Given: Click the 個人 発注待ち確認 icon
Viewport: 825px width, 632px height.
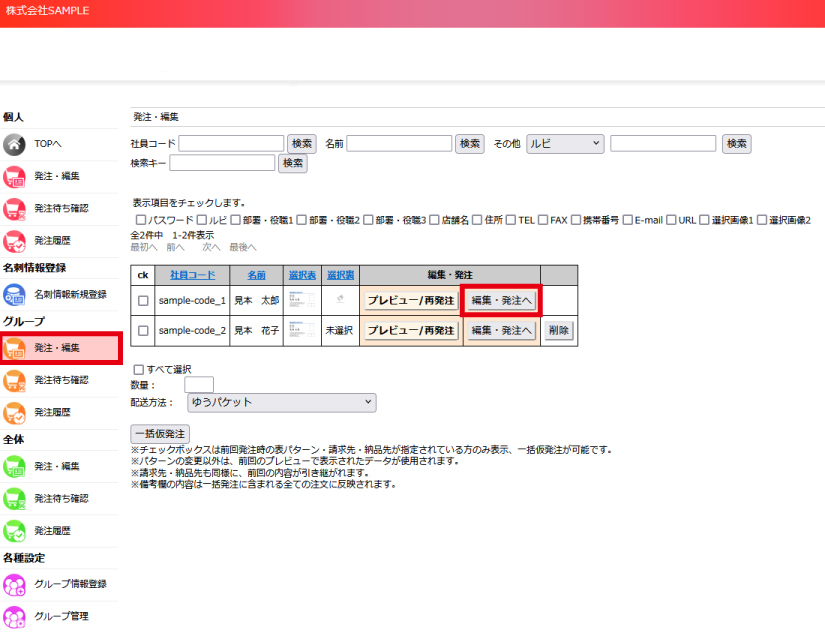Looking at the screenshot, I should [14, 208].
